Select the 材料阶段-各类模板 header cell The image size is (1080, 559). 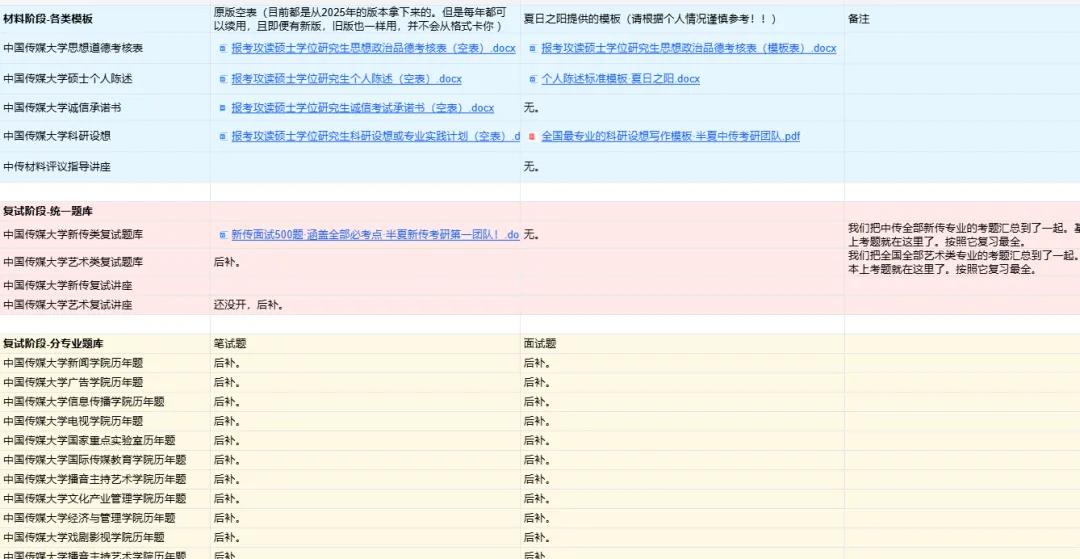[105, 19]
